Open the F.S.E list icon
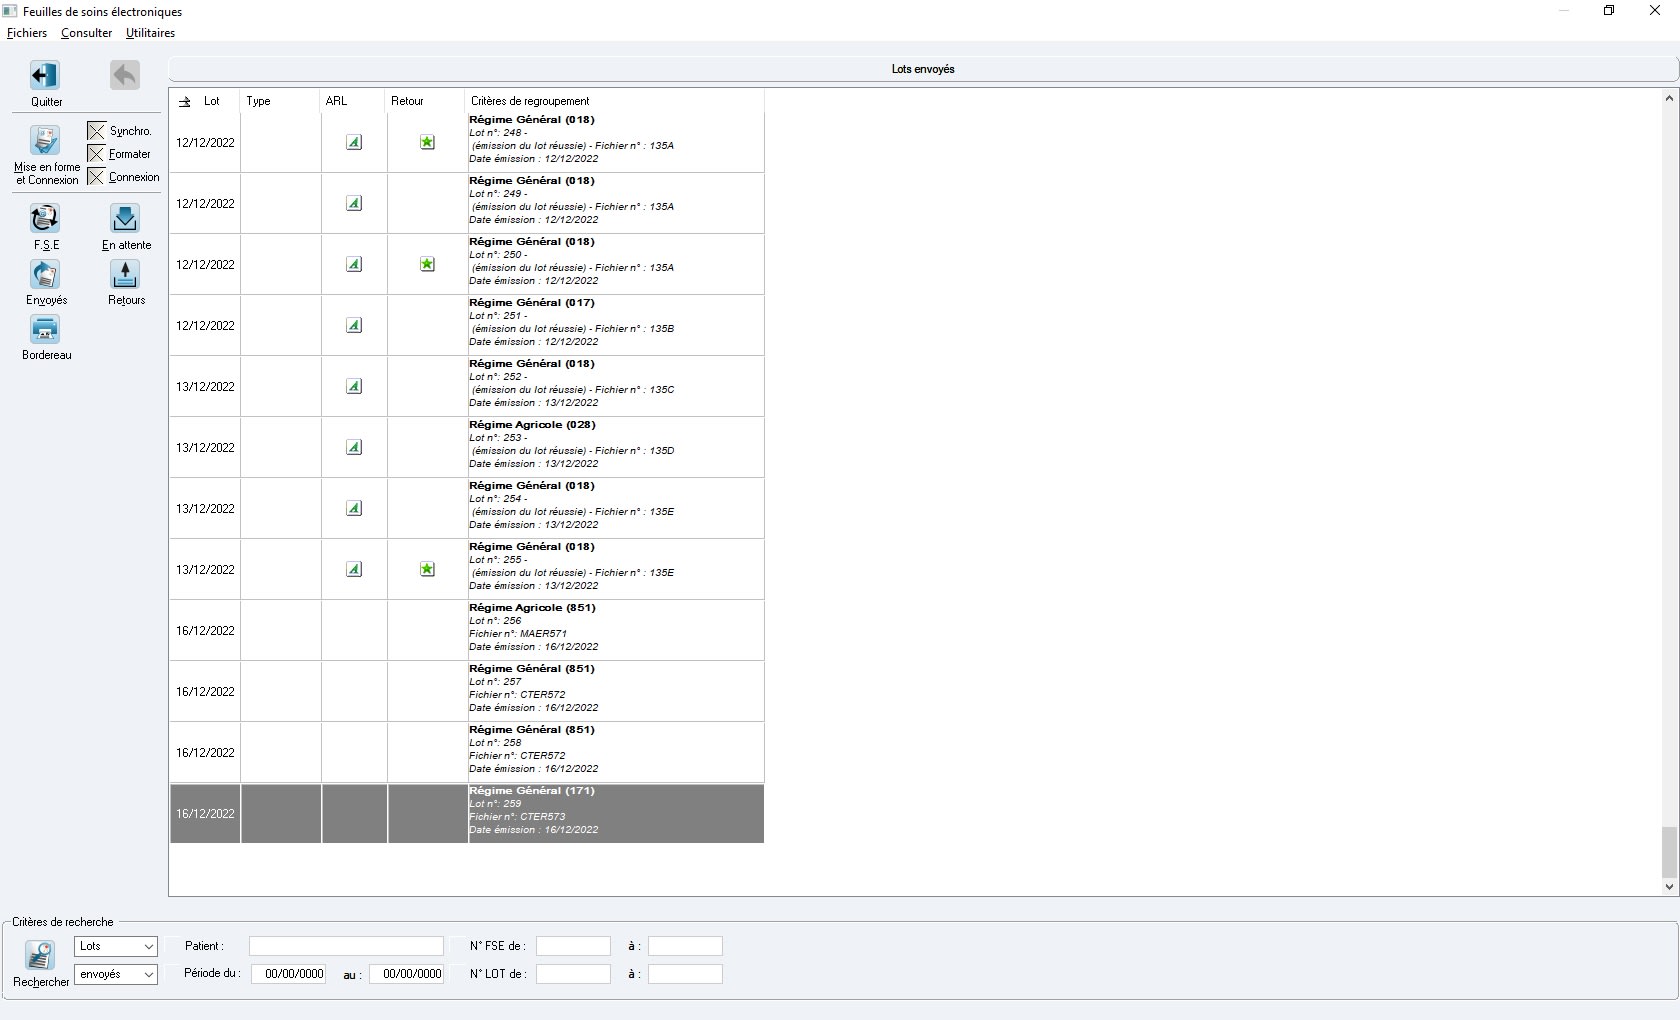This screenshot has width=1680, height=1020. pyautogui.click(x=45, y=218)
